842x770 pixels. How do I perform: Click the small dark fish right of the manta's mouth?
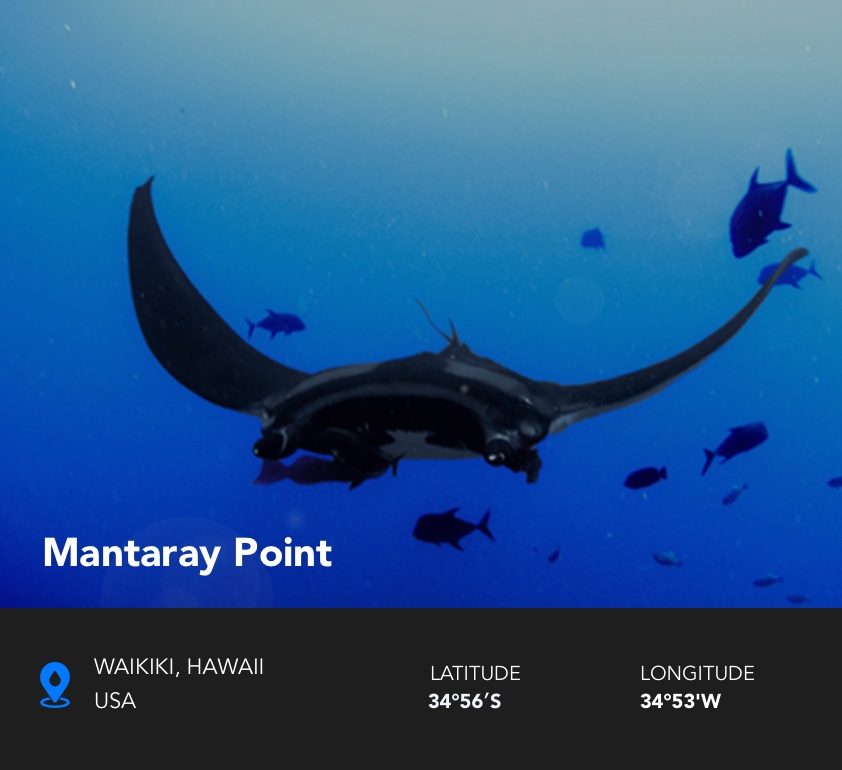645,477
